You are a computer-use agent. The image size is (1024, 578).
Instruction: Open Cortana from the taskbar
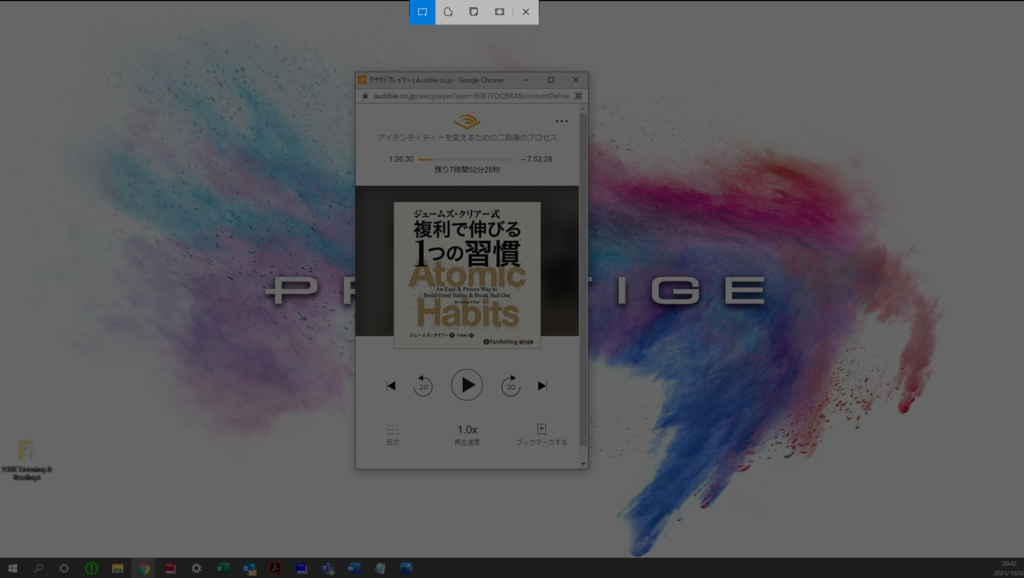[64, 568]
